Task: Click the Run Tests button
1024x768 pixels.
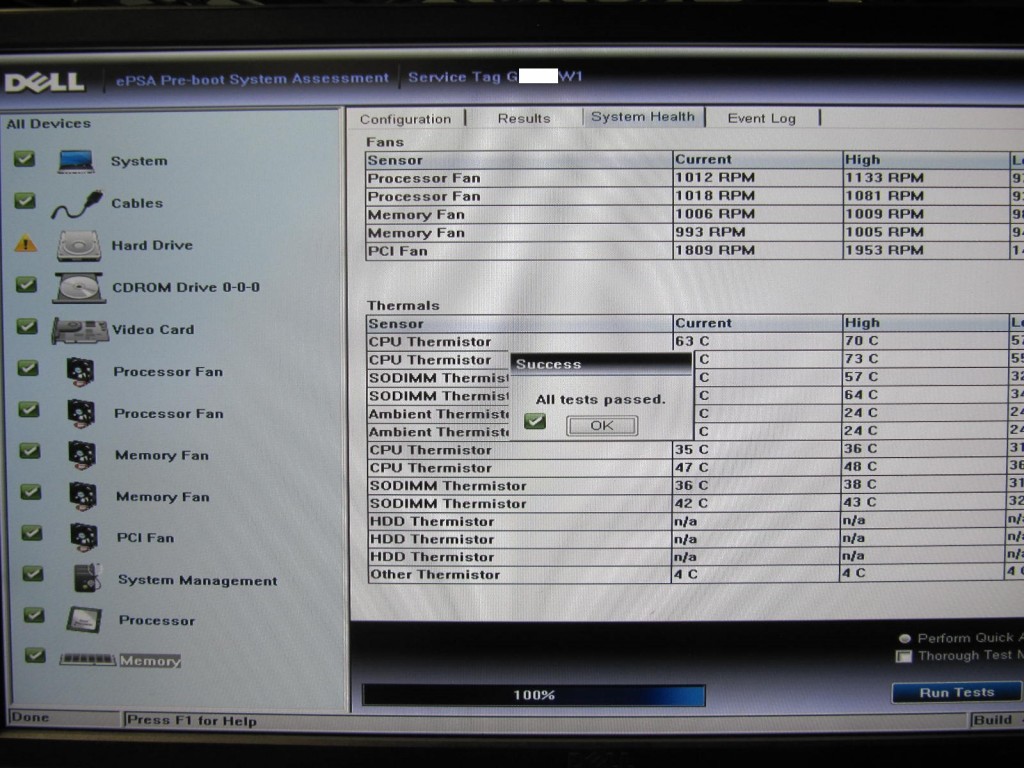Action: [956, 692]
